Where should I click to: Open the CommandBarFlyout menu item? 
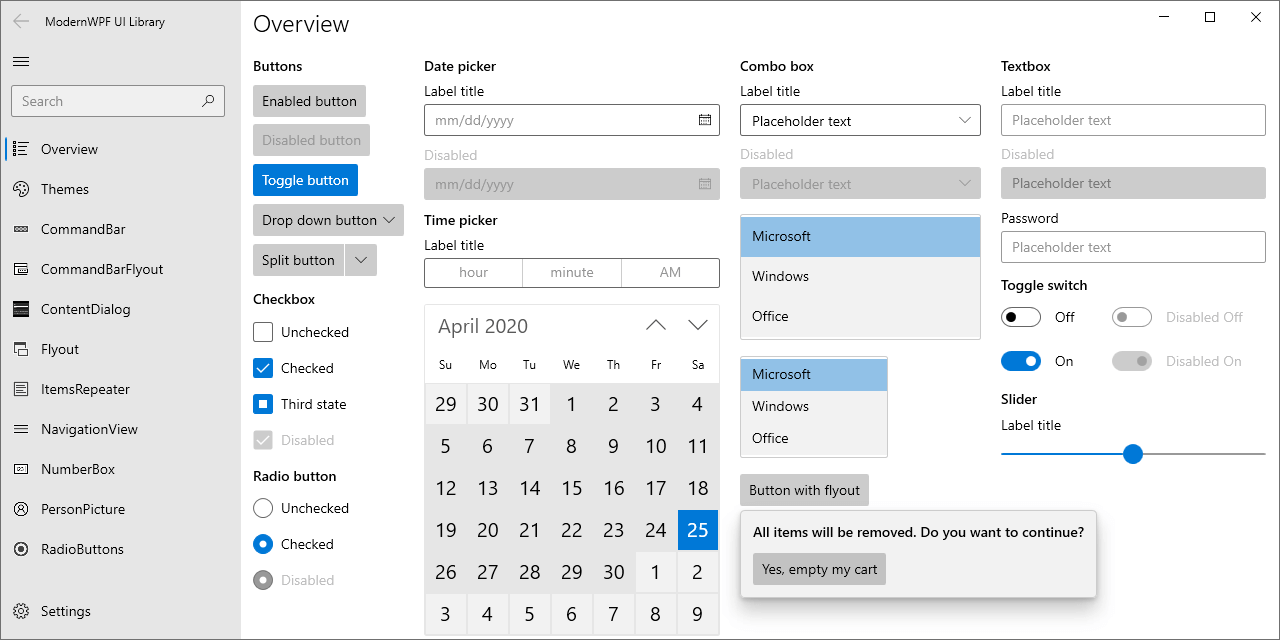pyautogui.click(x=101, y=269)
